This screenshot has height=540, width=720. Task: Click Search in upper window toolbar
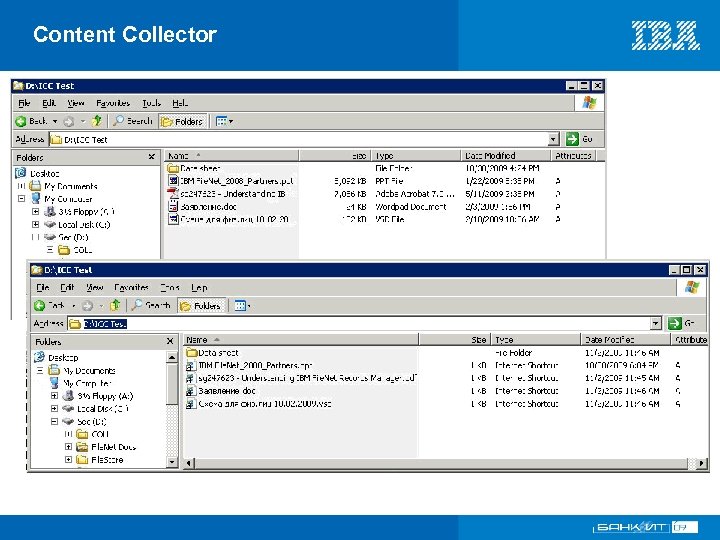(x=133, y=121)
